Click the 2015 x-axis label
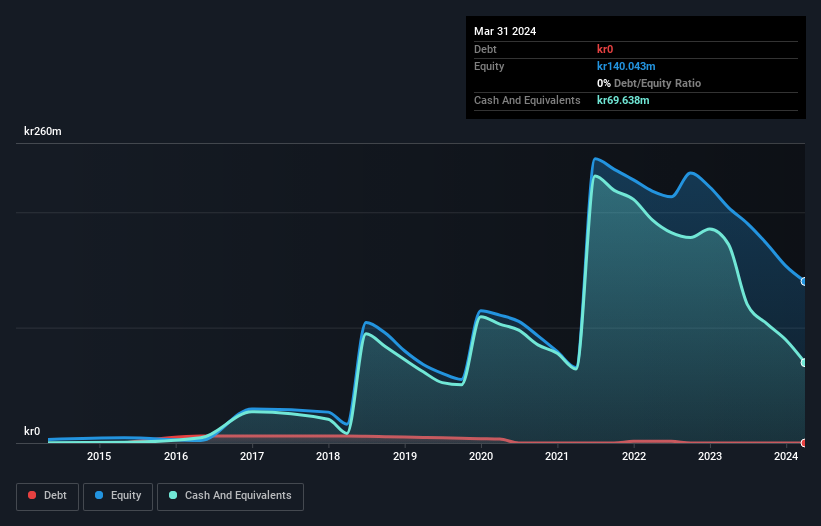The image size is (821, 526). [99, 456]
